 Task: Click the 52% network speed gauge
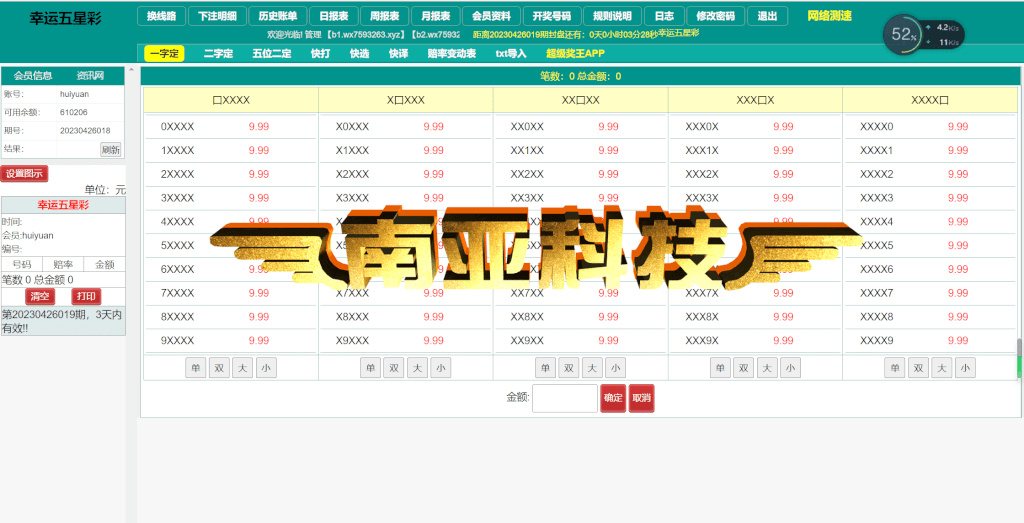(x=904, y=35)
